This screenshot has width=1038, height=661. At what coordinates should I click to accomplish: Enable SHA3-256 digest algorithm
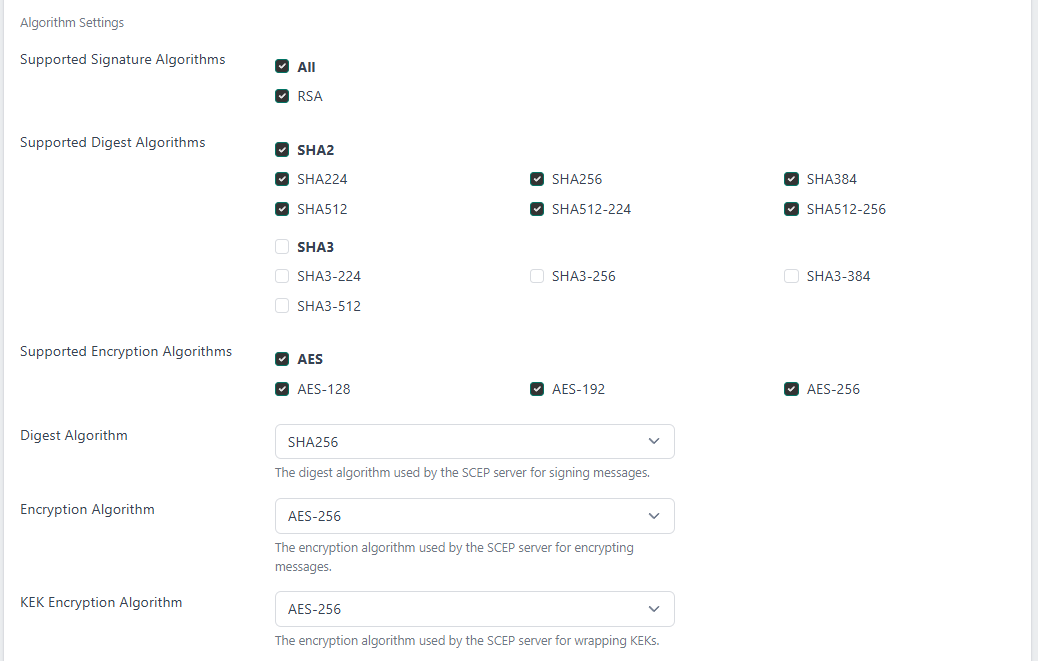point(537,276)
